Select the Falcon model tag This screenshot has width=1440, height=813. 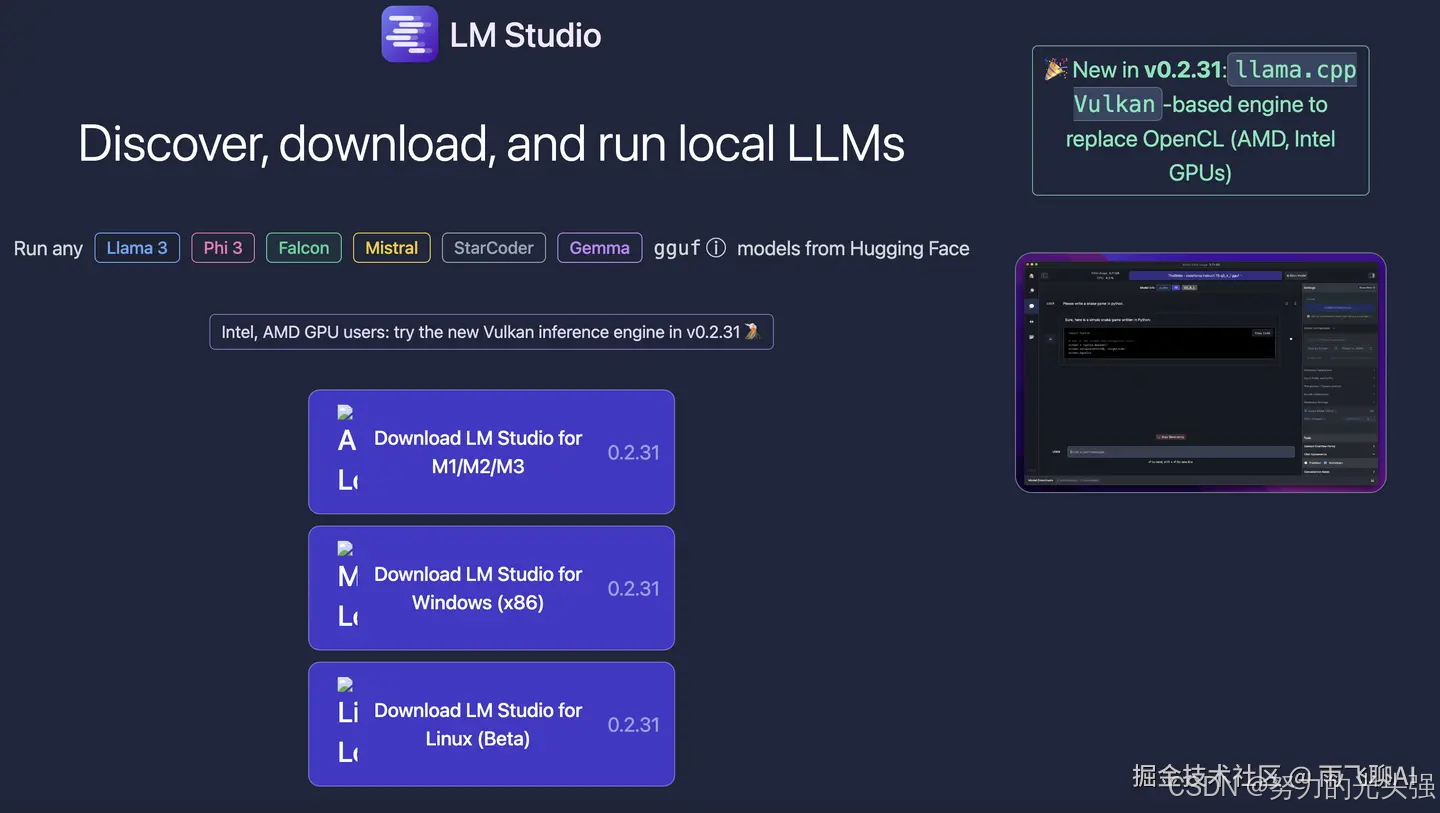(x=304, y=248)
